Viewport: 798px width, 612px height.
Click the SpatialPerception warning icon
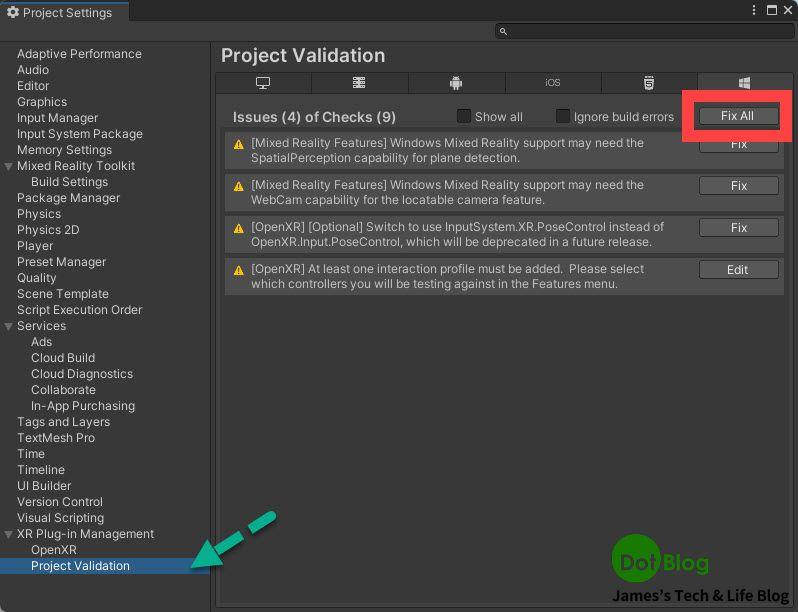pos(239,145)
